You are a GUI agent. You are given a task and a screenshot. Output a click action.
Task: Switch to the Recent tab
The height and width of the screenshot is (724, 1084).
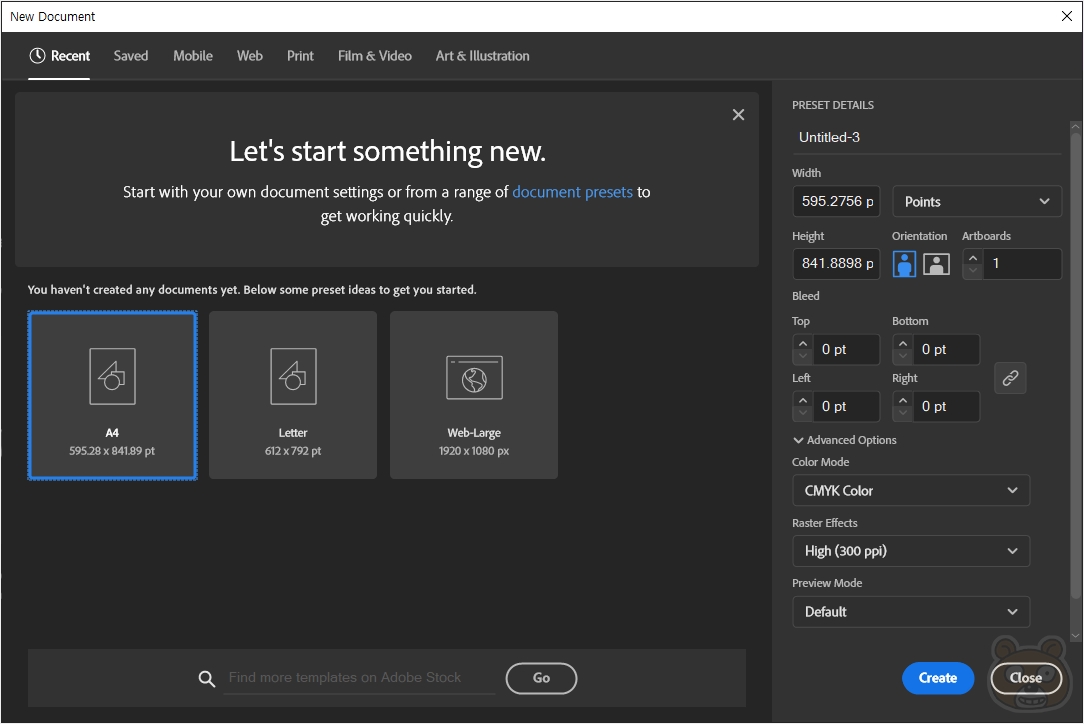[59, 56]
